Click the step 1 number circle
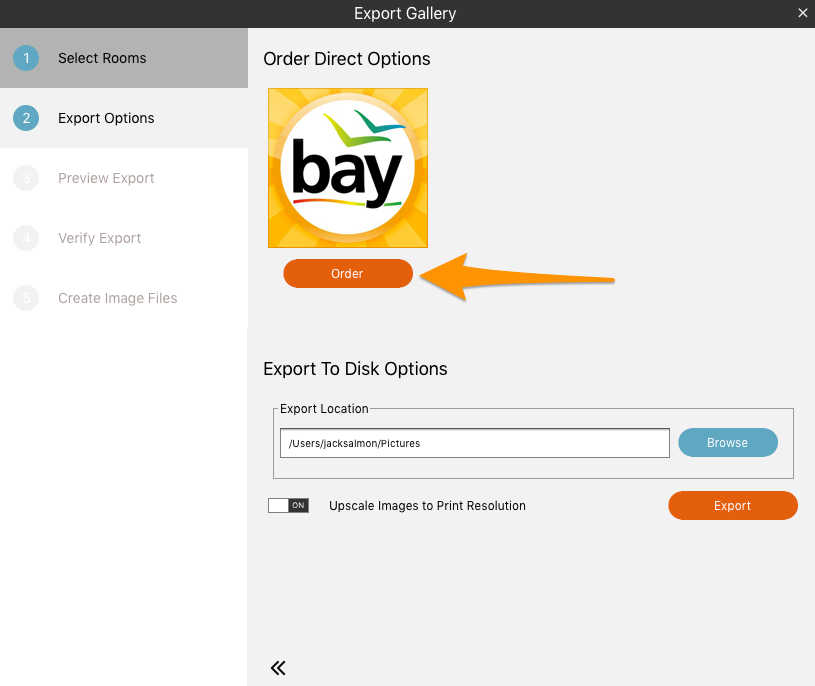Image resolution: width=815 pixels, height=686 pixels. (x=26, y=58)
